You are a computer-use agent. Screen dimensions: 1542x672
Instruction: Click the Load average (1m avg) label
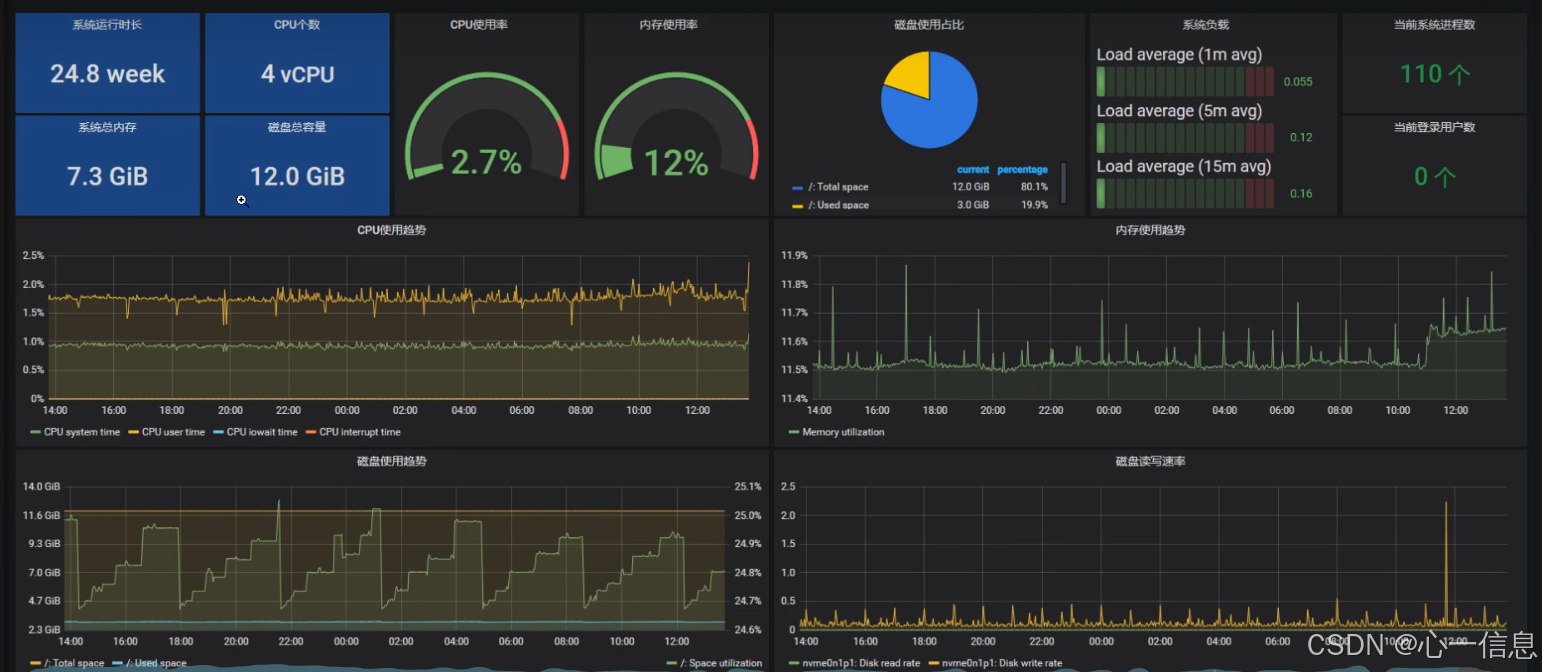(x=1179, y=54)
